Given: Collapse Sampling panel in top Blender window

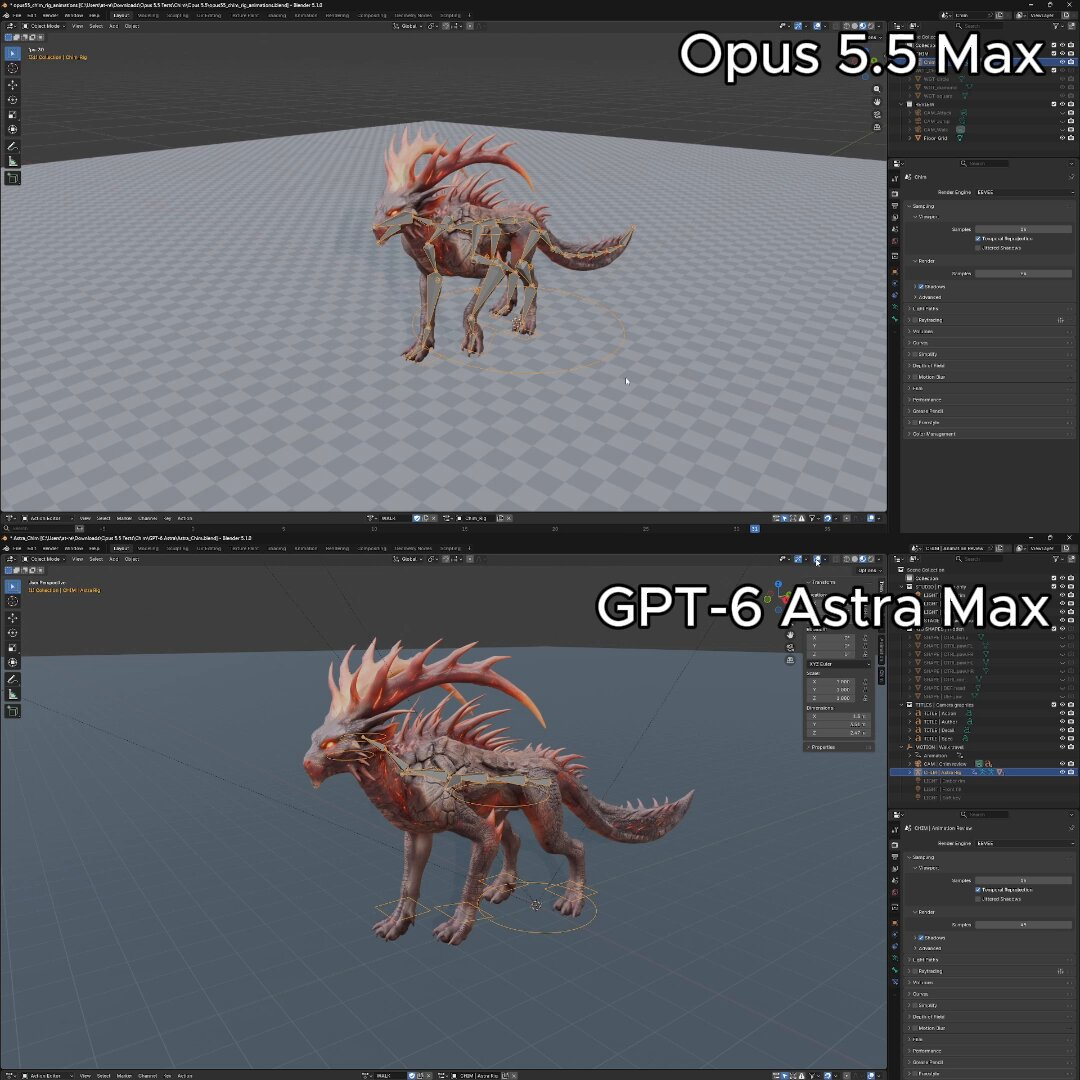Looking at the screenshot, I should [x=923, y=206].
